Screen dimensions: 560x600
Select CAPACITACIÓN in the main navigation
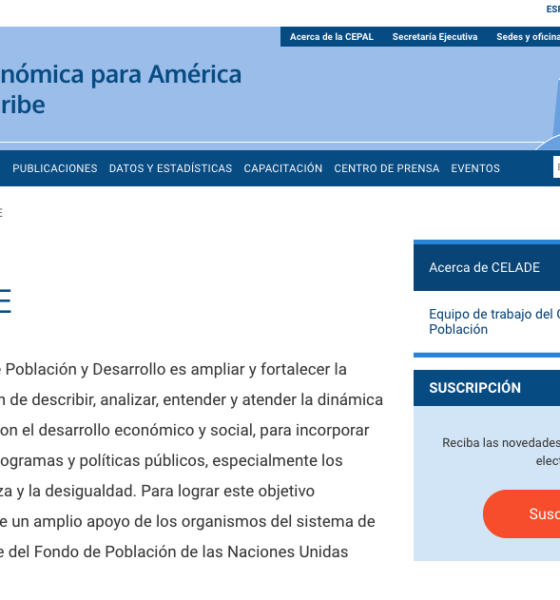click(x=283, y=168)
